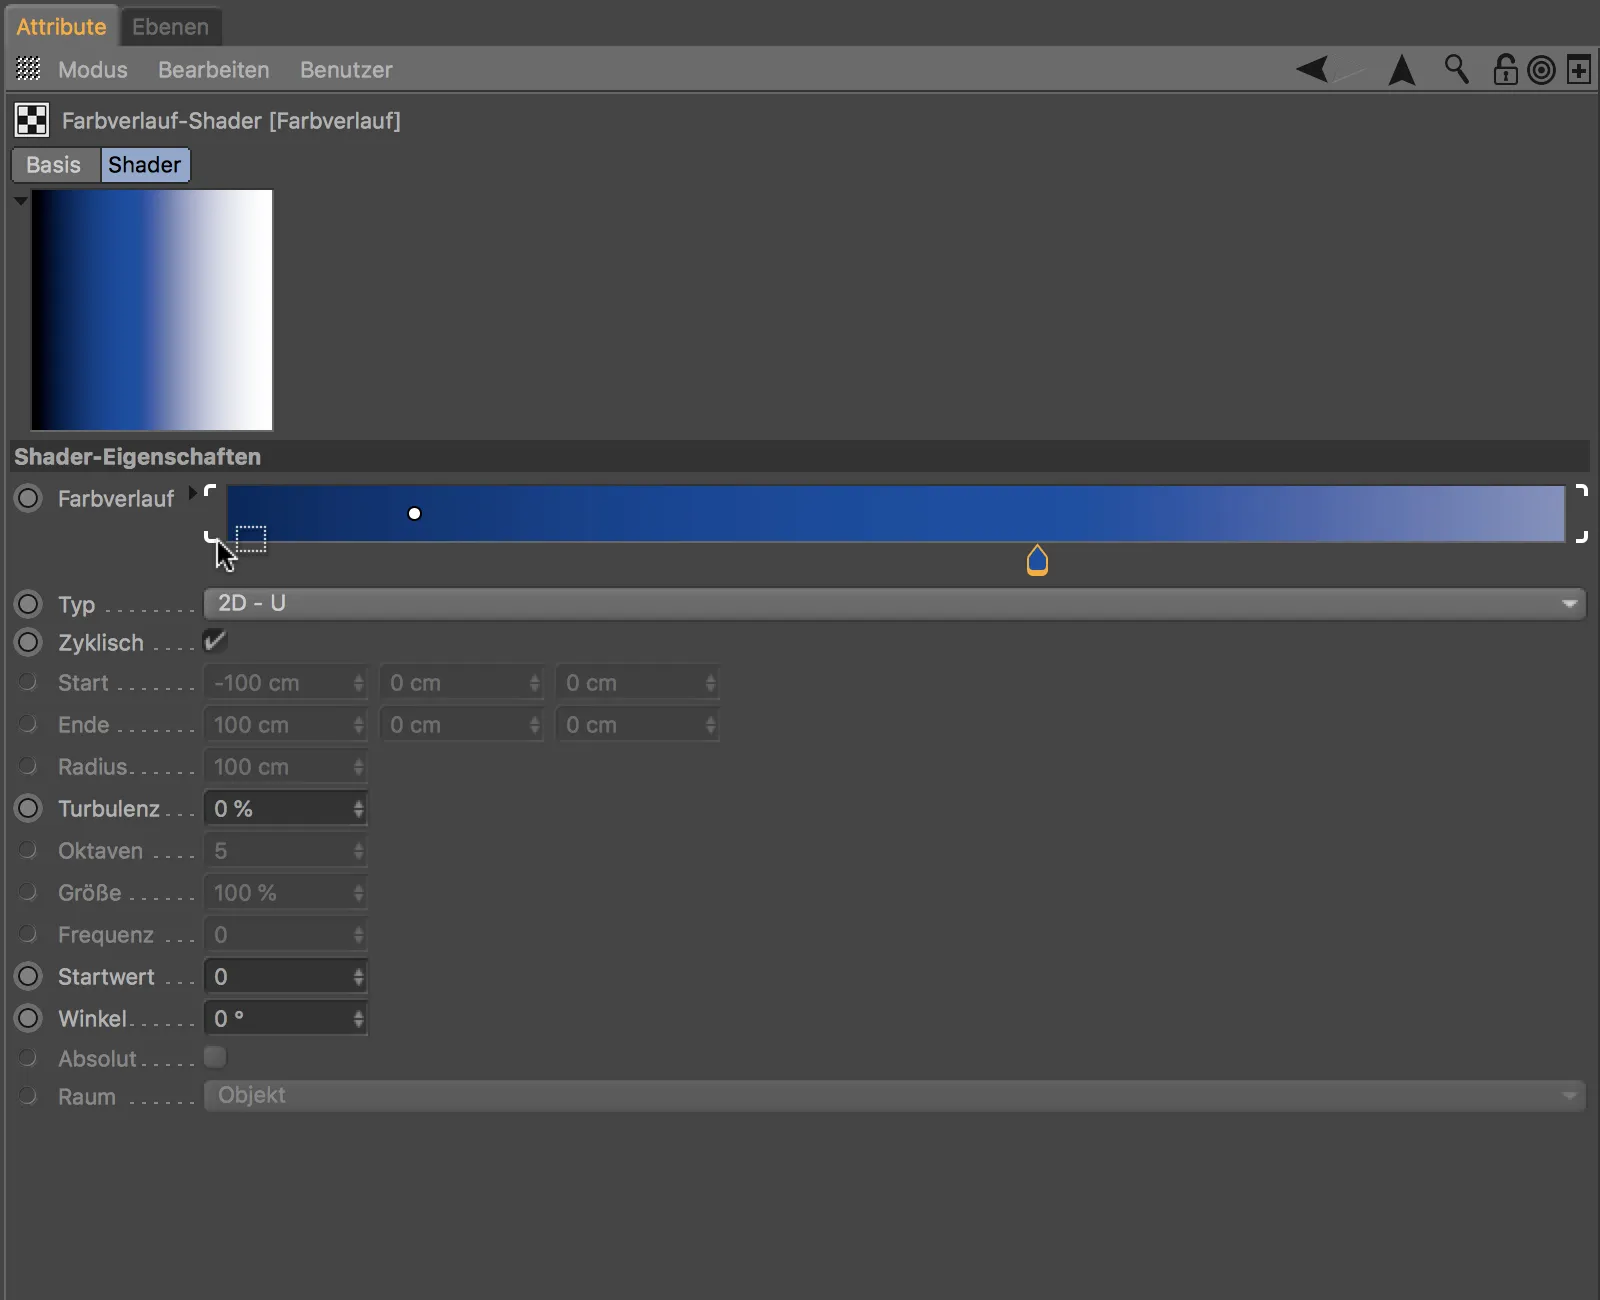Click the Winkel 0 ° field
The height and width of the screenshot is (1300, 1600).
pyautogui.click(x=286, y=1019)
